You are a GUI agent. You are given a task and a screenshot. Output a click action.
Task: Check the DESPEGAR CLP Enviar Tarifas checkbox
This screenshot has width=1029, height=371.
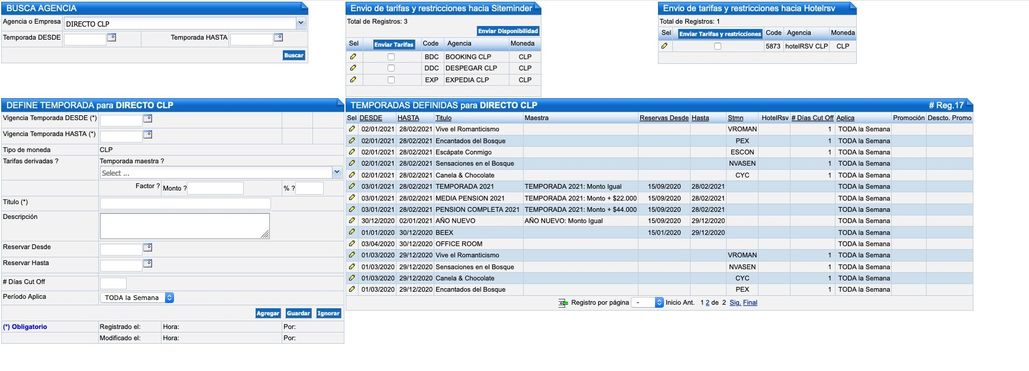[391, 68]
